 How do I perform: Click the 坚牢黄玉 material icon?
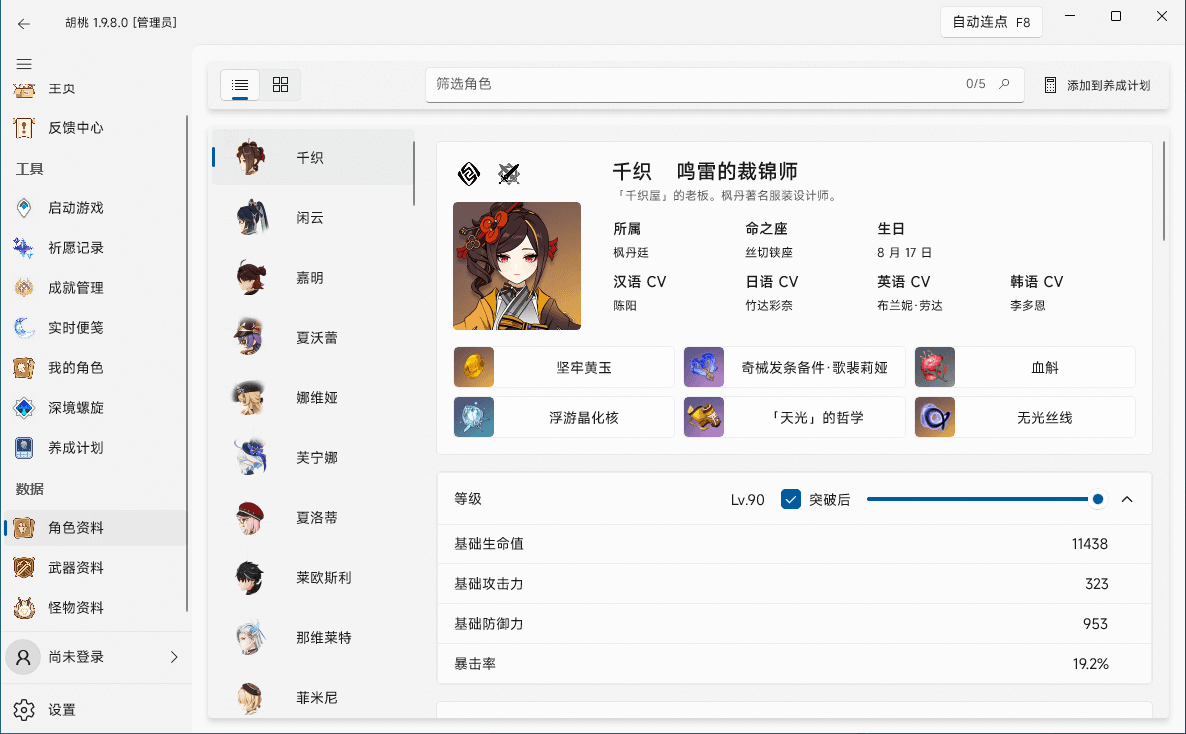click(x=473, y=367)
